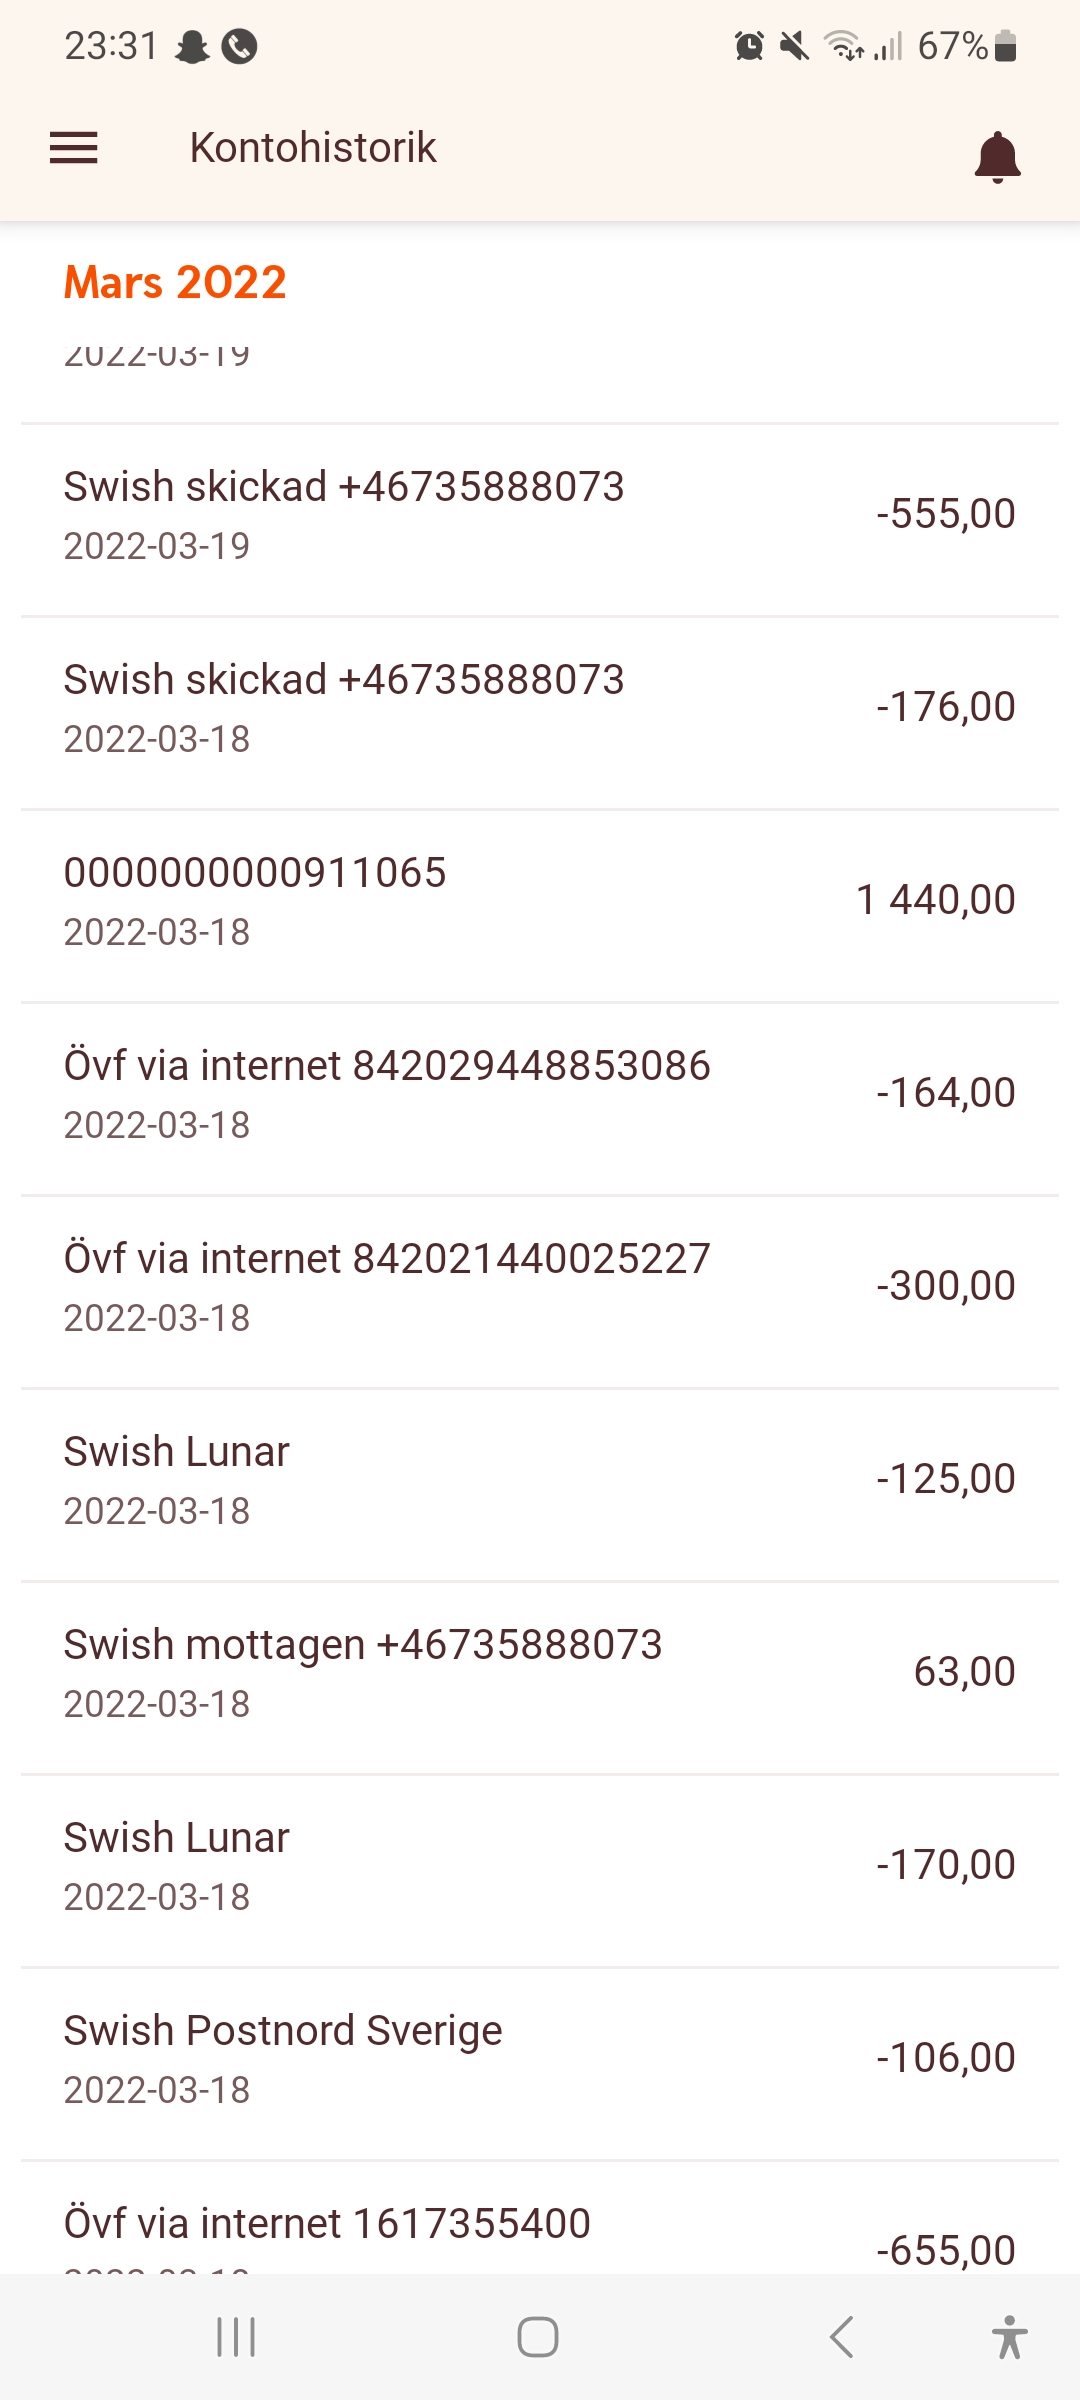Select the 0000000000911065 deposit entry
1080x2400 pixels.
pyautogui.click(x=540, y=901)
